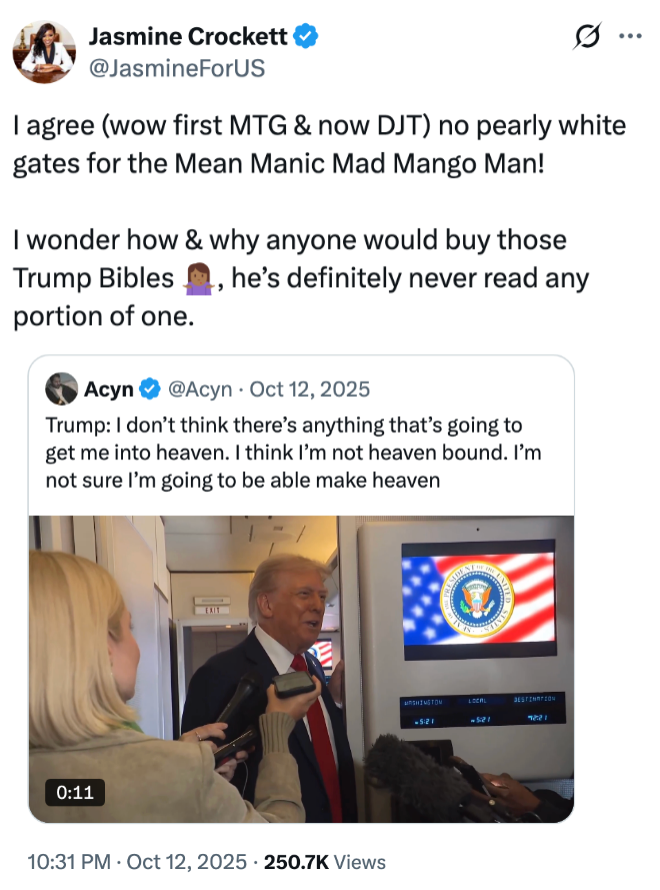This screenshot has height=890, width=660.
Task: Open the three-dot more options menu
Action: point(629,37)
